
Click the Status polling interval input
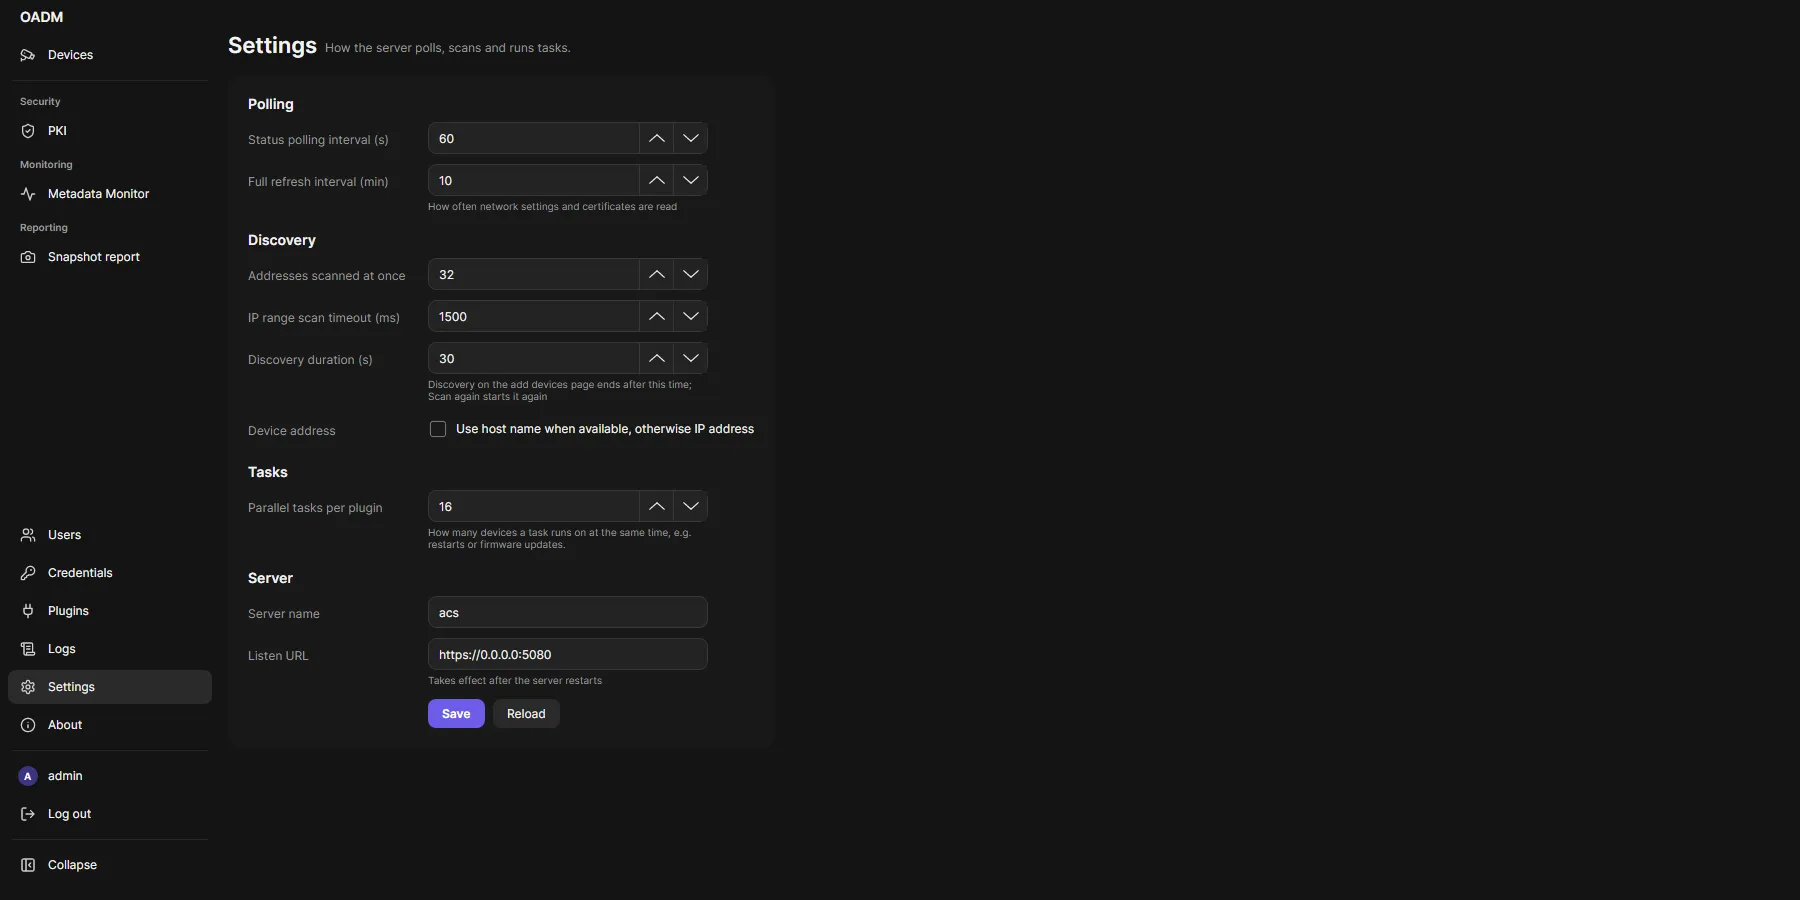[x=533, y=138]
